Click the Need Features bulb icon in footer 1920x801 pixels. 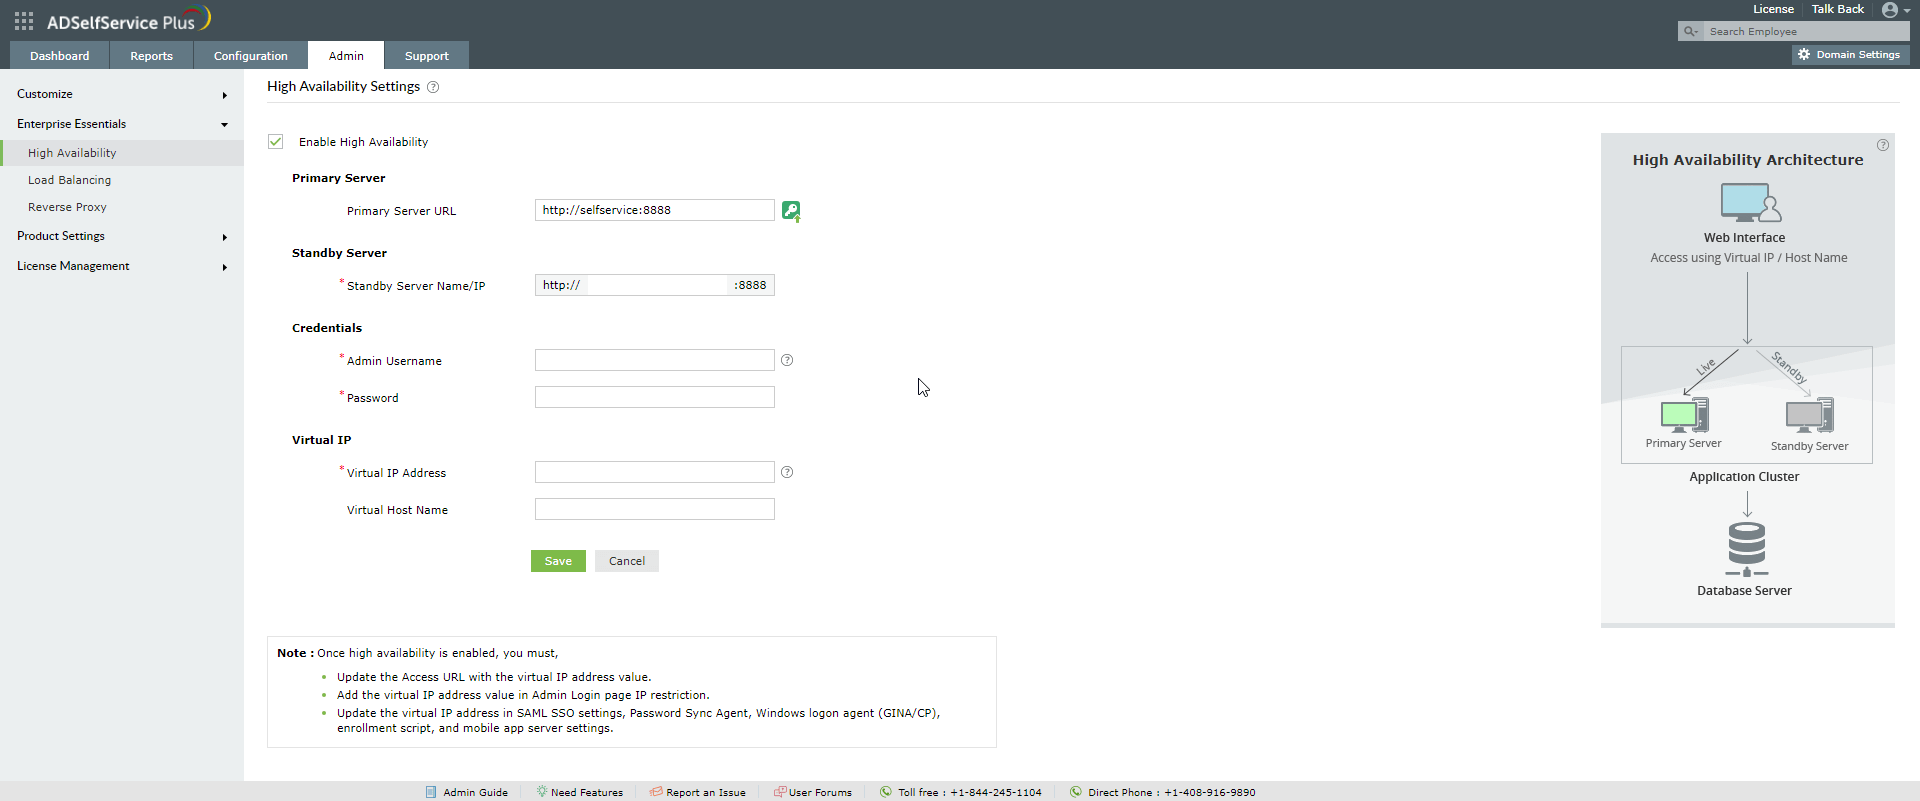coord(541,791)
